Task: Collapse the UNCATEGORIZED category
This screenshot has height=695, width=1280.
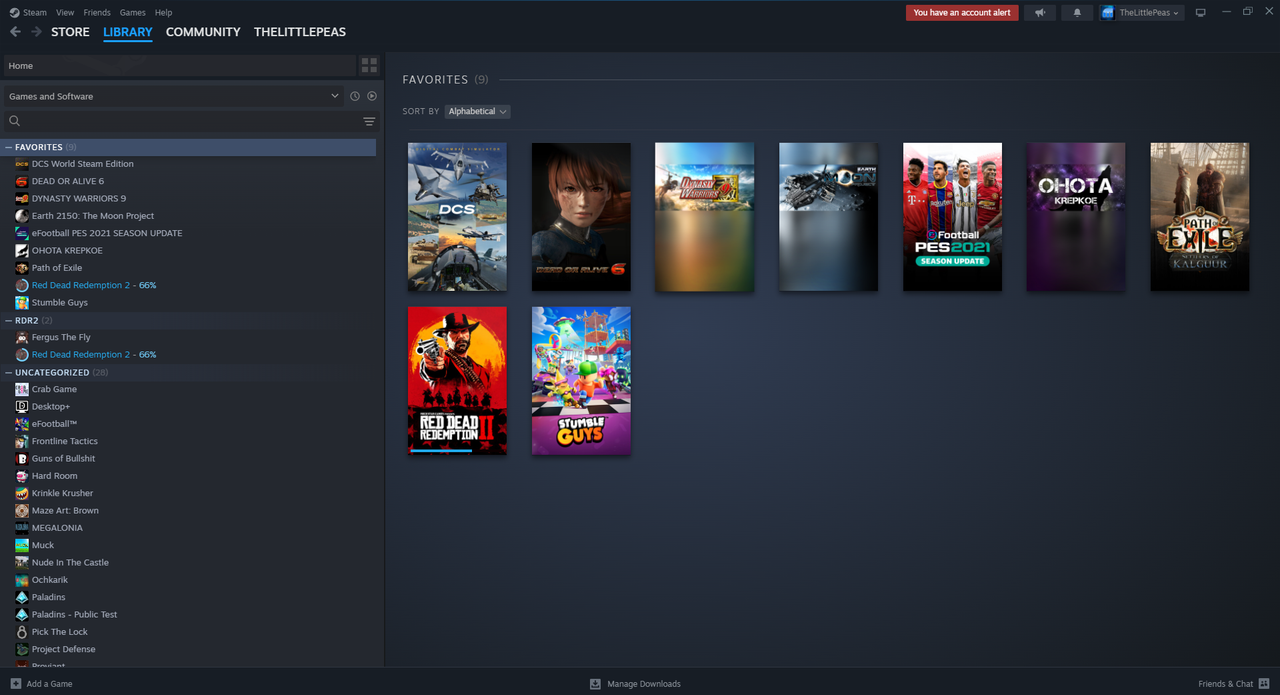Action: [9, 372]
